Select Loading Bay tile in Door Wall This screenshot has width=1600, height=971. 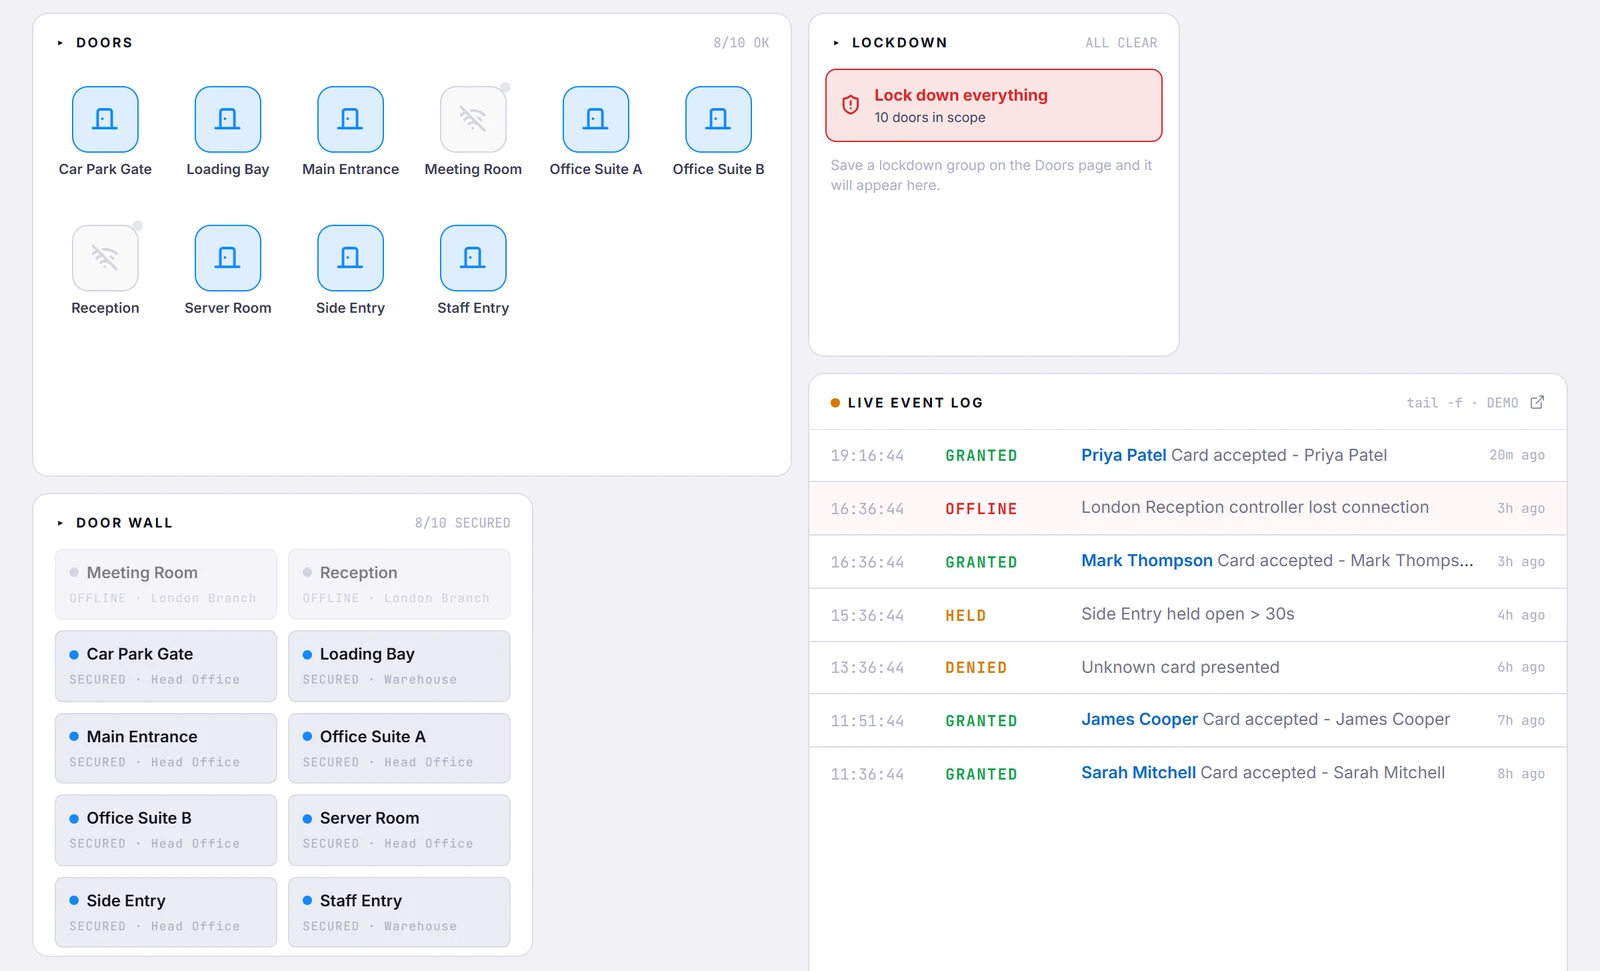coord(399,666)
